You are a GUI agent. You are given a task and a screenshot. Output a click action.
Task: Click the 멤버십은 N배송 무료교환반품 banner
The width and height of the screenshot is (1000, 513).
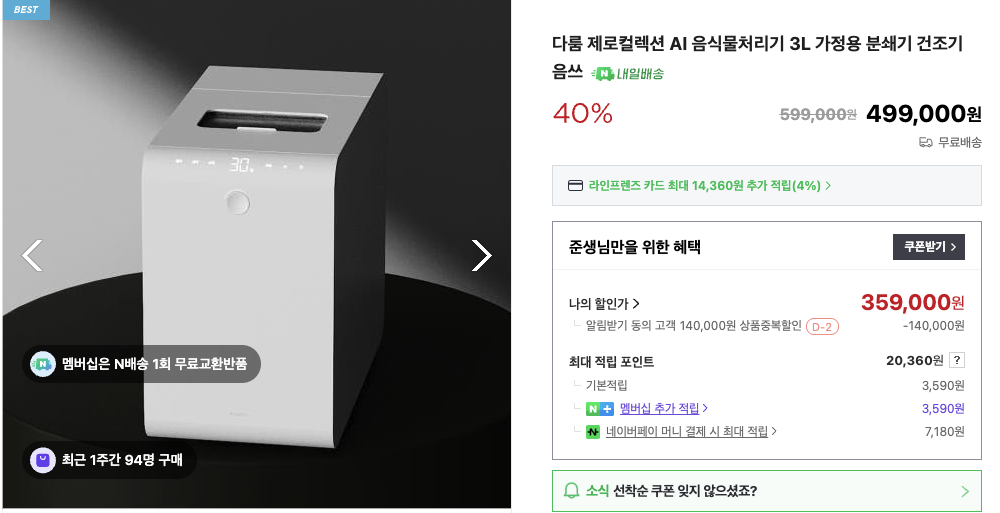coord(142,364)
